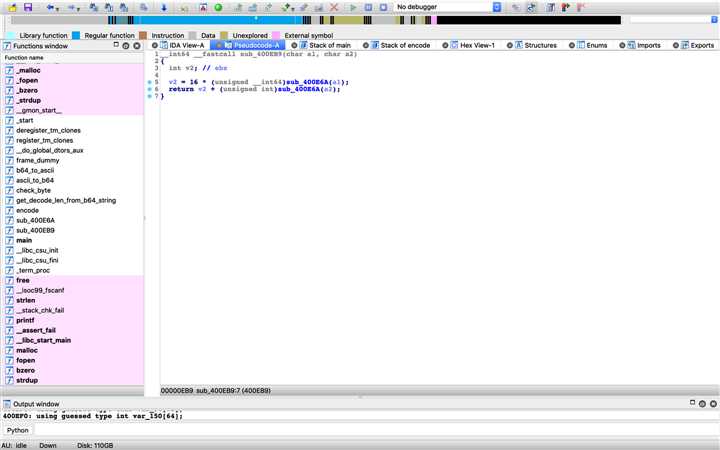This screenshot has height=450, width=720.
Task: Click the forward navigation arrow
Action: pyautogui.click(x=71, y=7)
